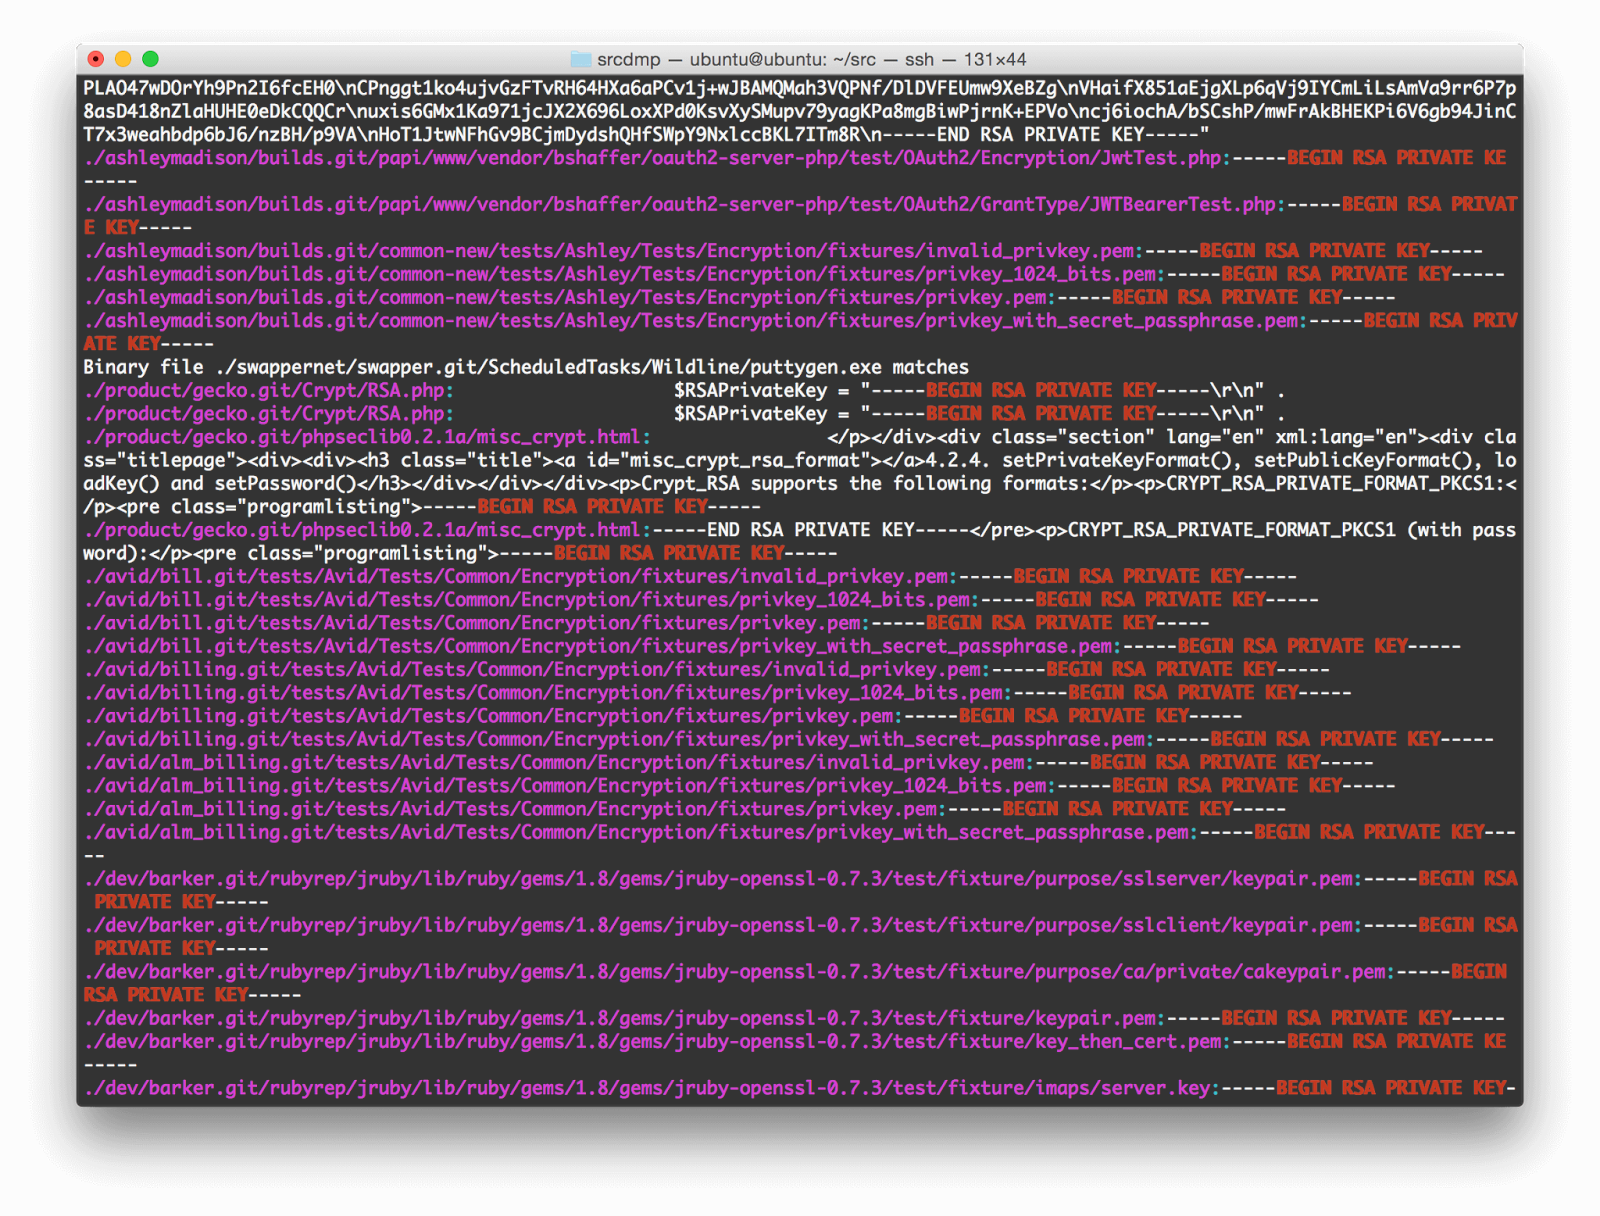The width and height of the screenshot is (1600, 1216).
Task: Click the "setPublicKeyFormat()," text
Action: (1369, 460)
